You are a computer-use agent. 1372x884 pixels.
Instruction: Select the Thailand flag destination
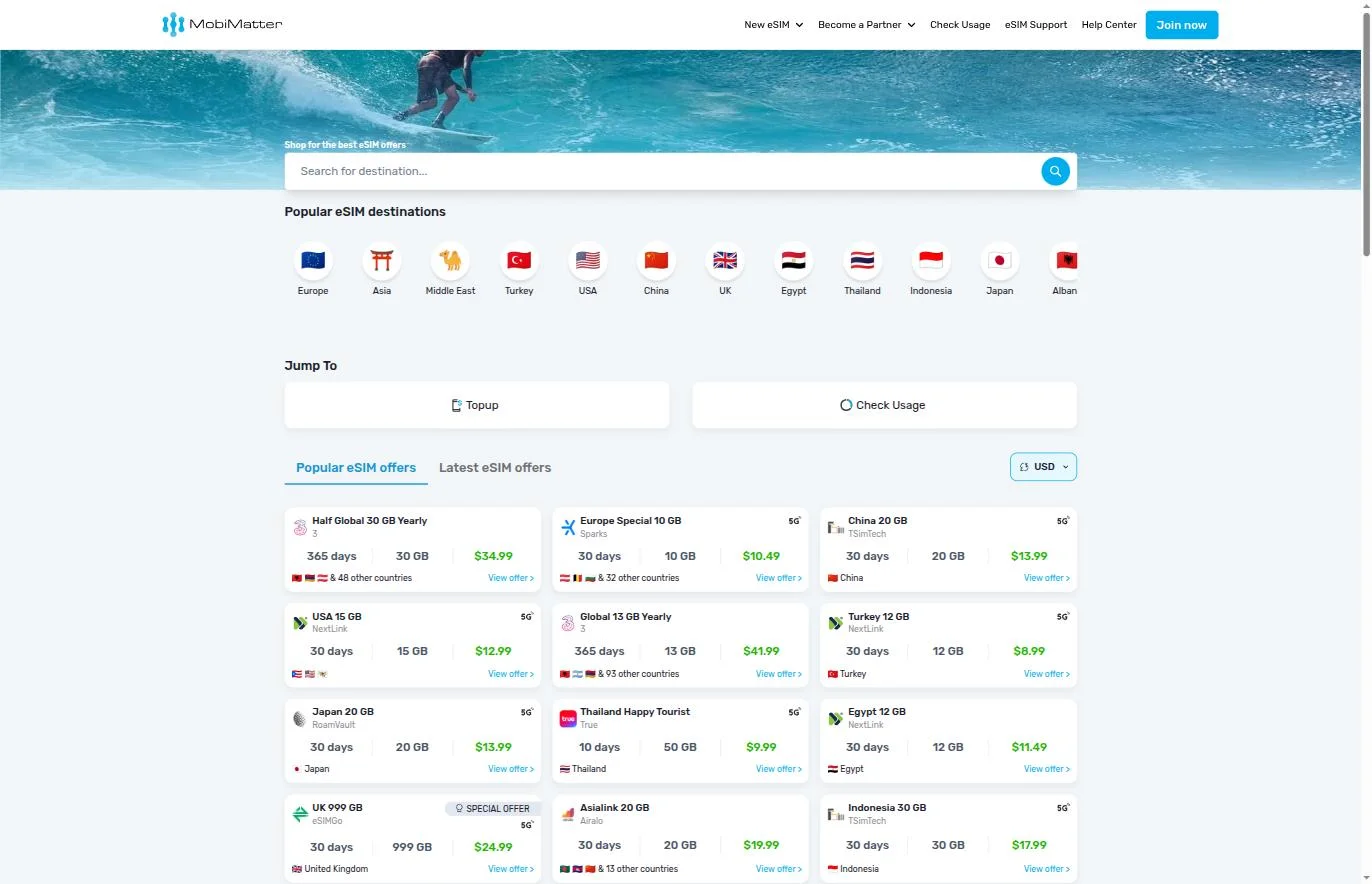pyautogui.click(x=862, y=261)
